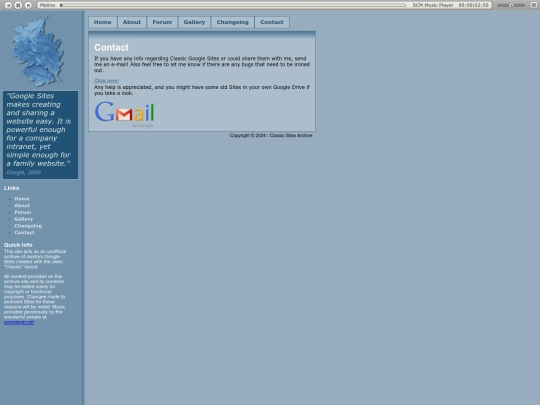Image resolution: width=540 pixels, height=405 pixels.
Task: Open the Contact tab in top navigation
Action: coord(272,22)
